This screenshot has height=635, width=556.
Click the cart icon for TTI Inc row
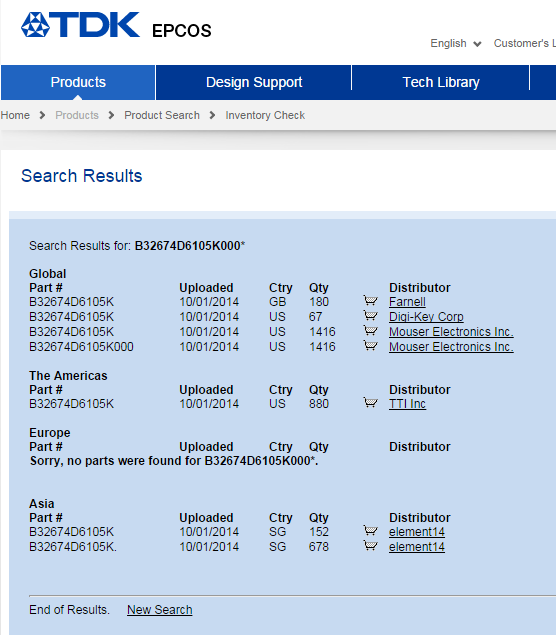[x=371, y=403]
